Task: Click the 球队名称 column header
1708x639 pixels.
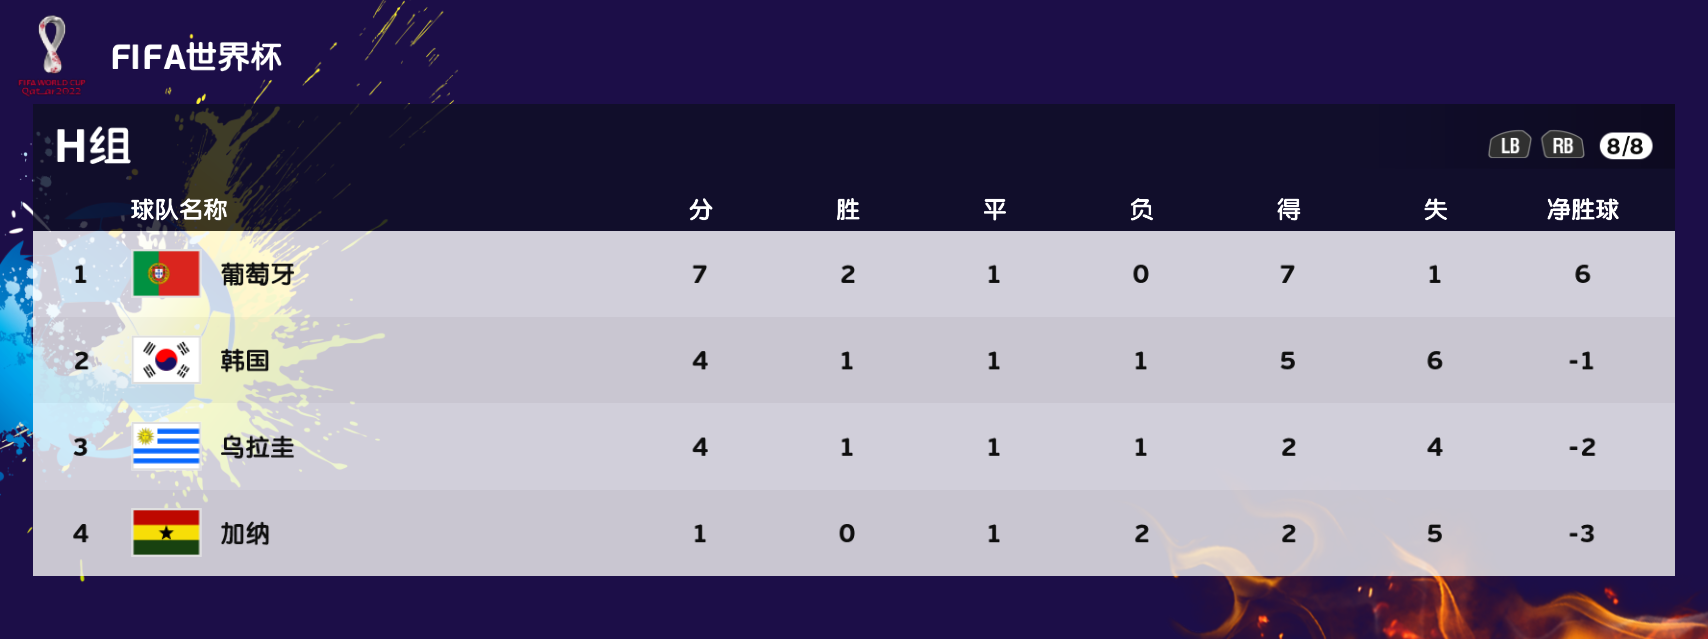Action: click(179, 209)
